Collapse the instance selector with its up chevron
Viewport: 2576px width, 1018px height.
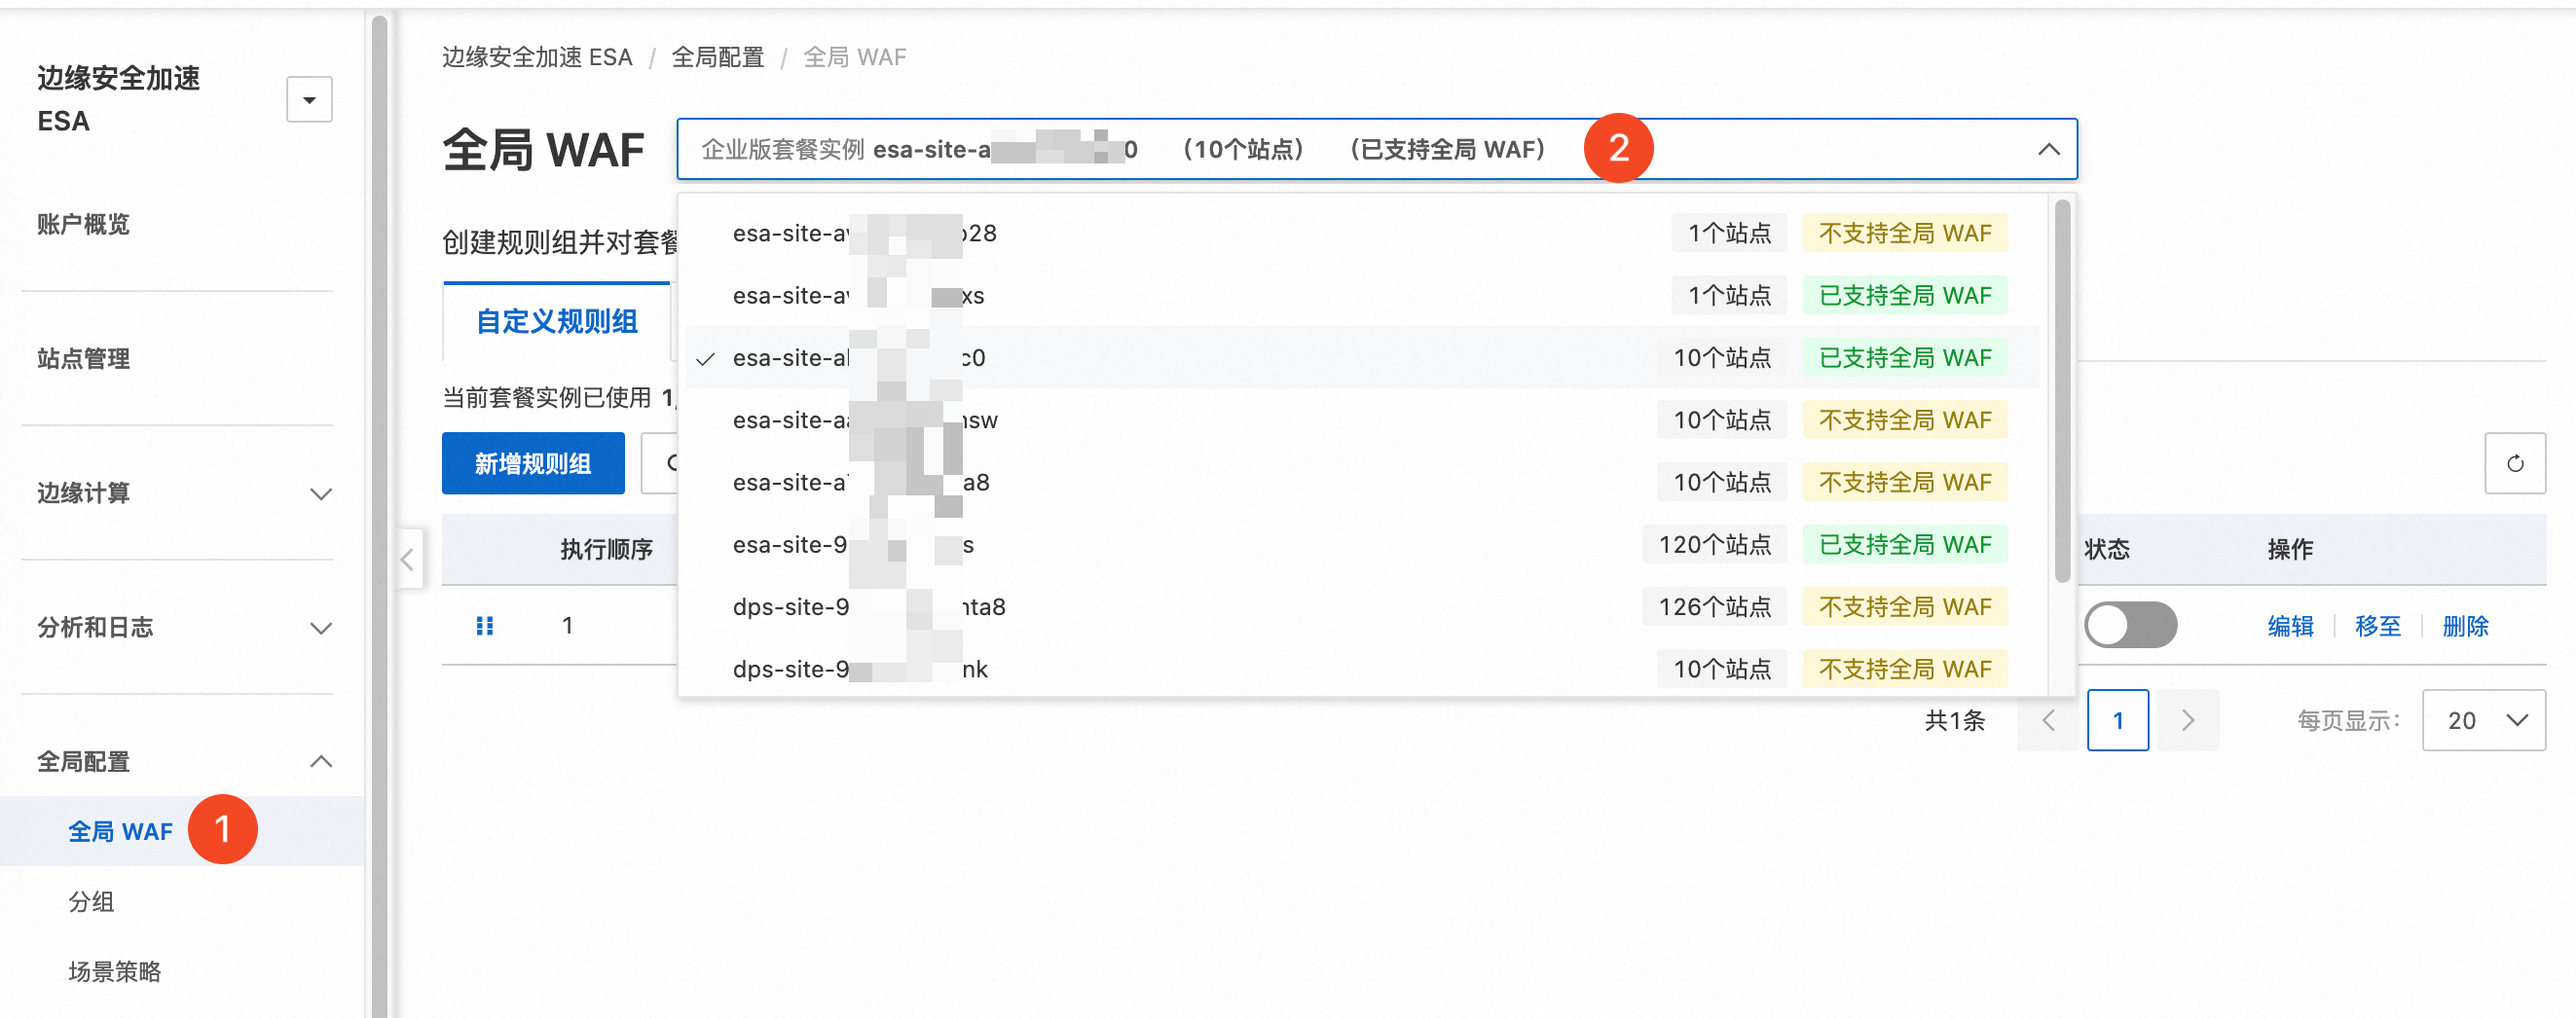coord(2048,149)
